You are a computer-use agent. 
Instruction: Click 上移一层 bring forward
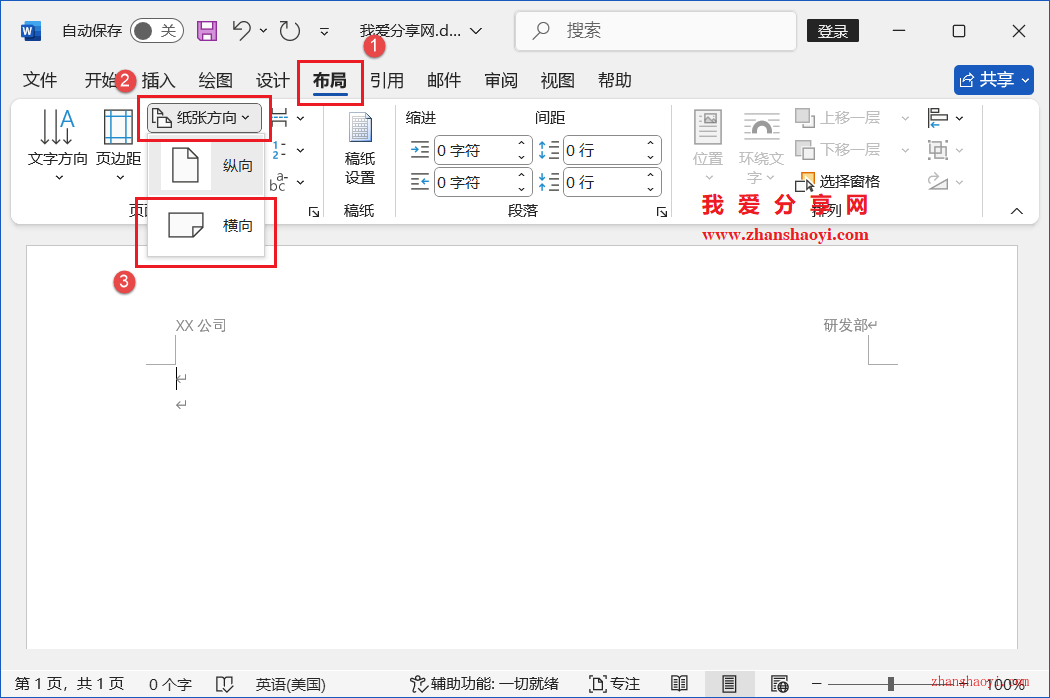(838, 118)
